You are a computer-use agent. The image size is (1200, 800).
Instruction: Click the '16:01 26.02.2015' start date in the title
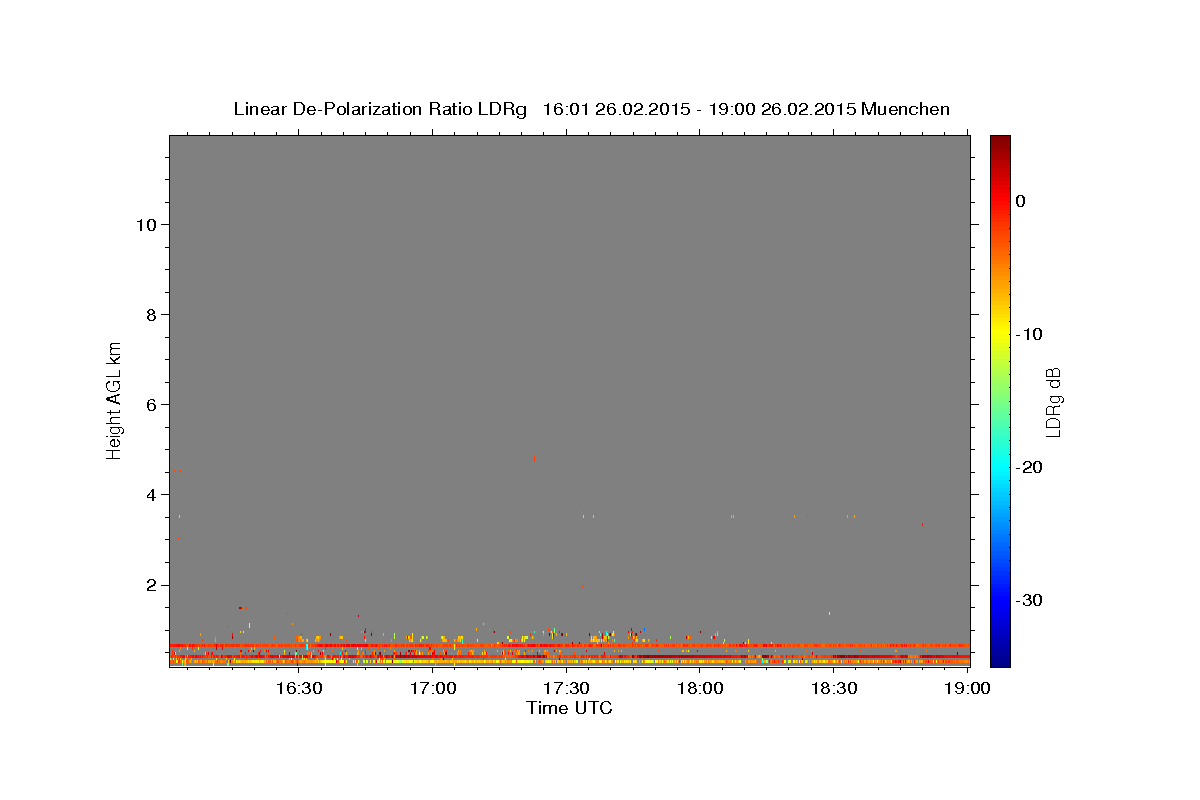pos(615,109)
